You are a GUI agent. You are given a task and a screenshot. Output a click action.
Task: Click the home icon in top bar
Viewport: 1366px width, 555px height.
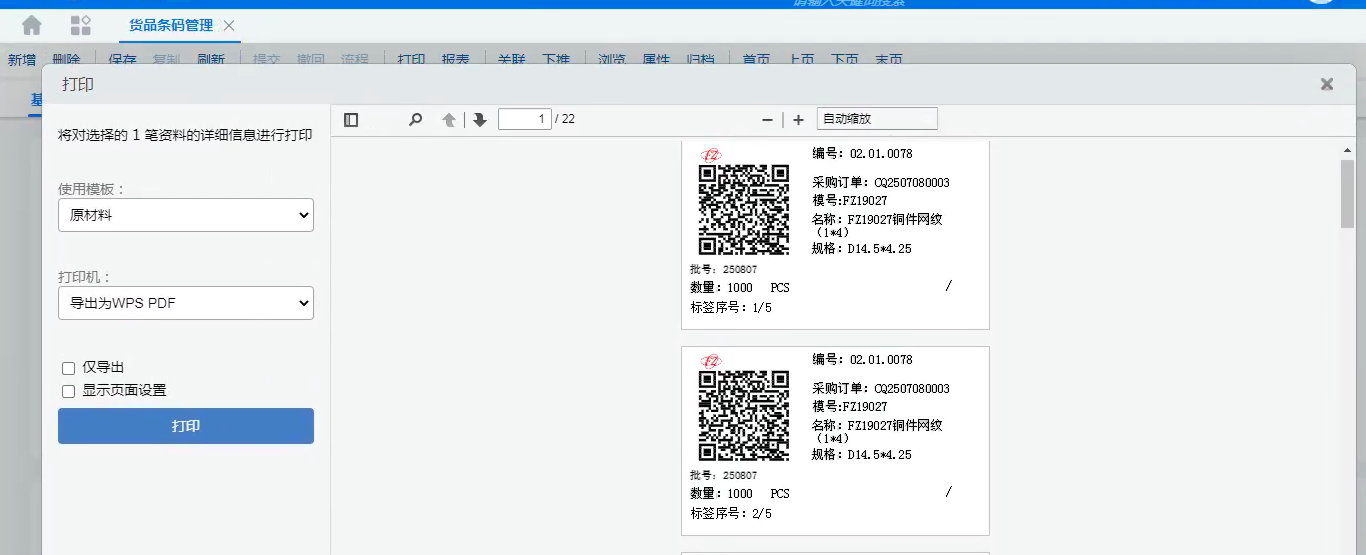(x=32, y=25)
